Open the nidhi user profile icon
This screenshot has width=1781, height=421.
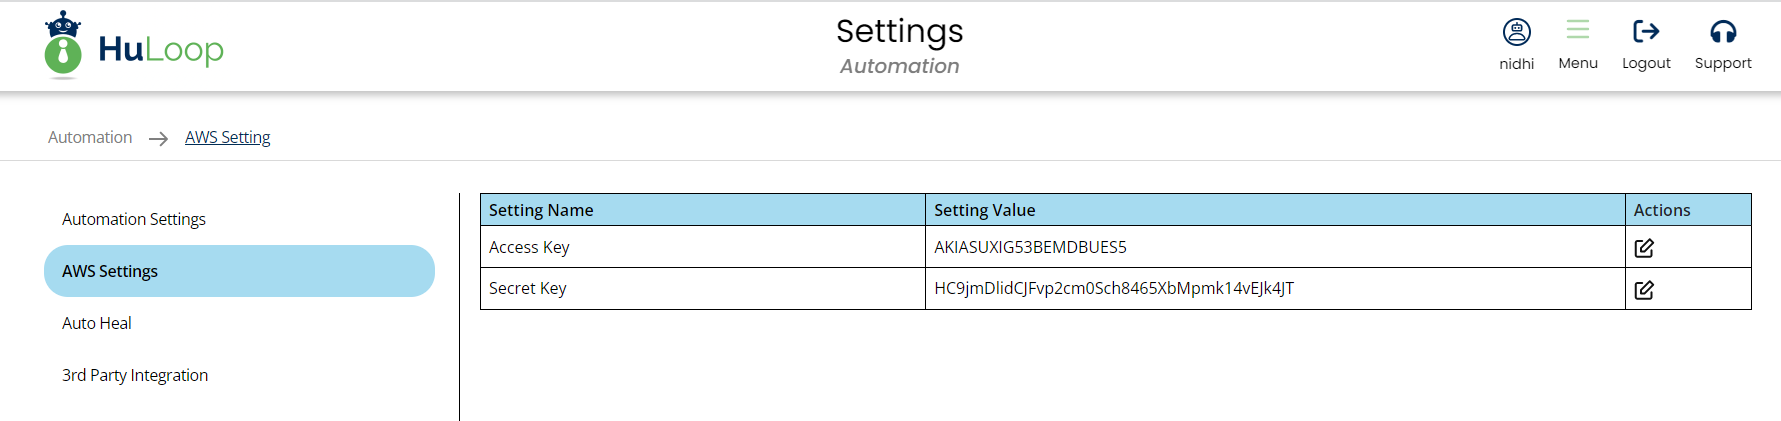(x=1516, y=32)
